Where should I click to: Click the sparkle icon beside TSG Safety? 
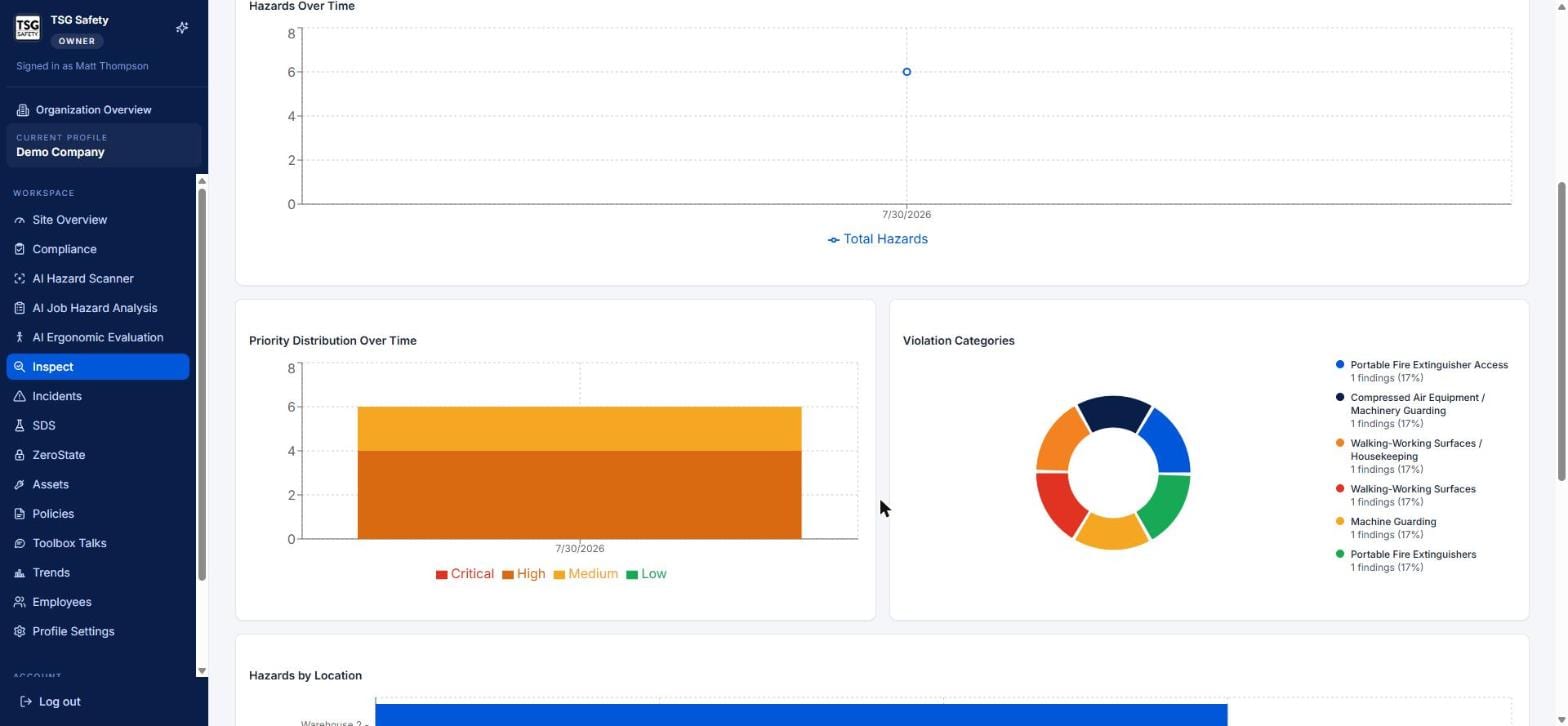pos(182,28)
